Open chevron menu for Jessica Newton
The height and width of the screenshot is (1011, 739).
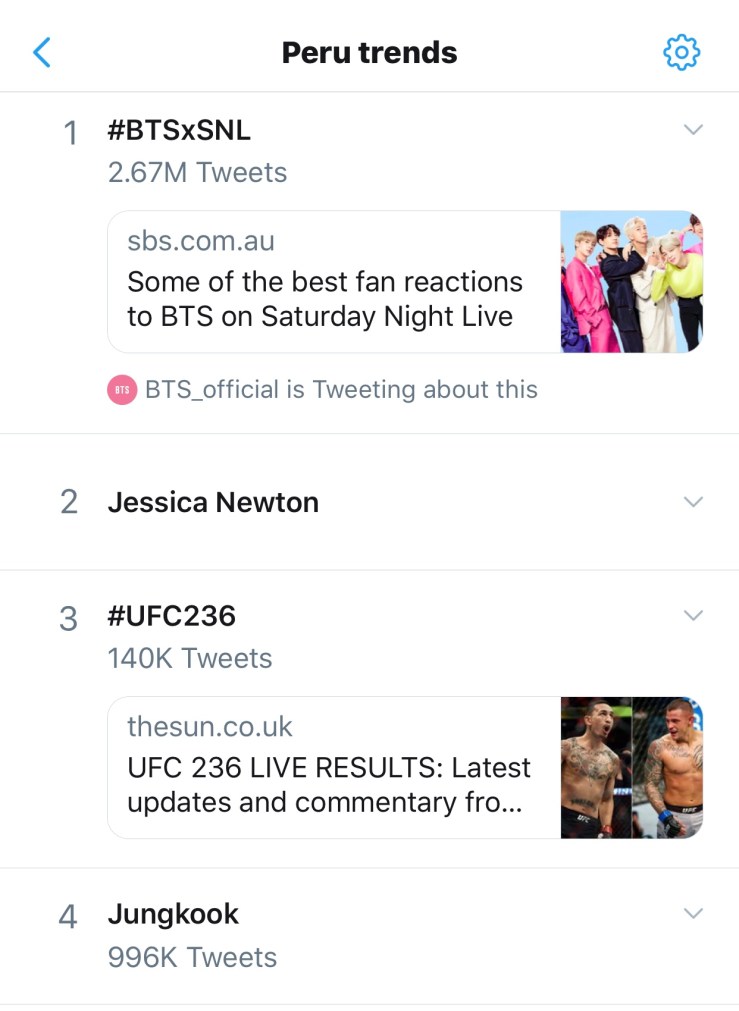coord(693,502)
